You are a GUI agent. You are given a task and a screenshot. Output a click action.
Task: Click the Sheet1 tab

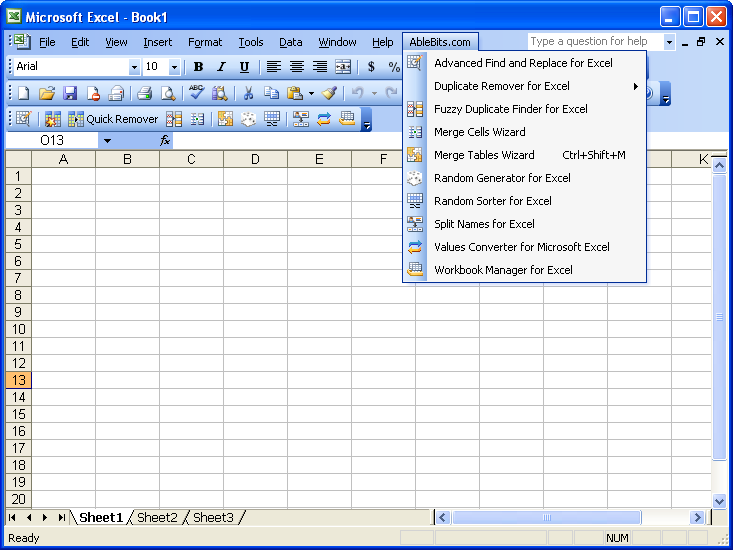coord(101,518)
